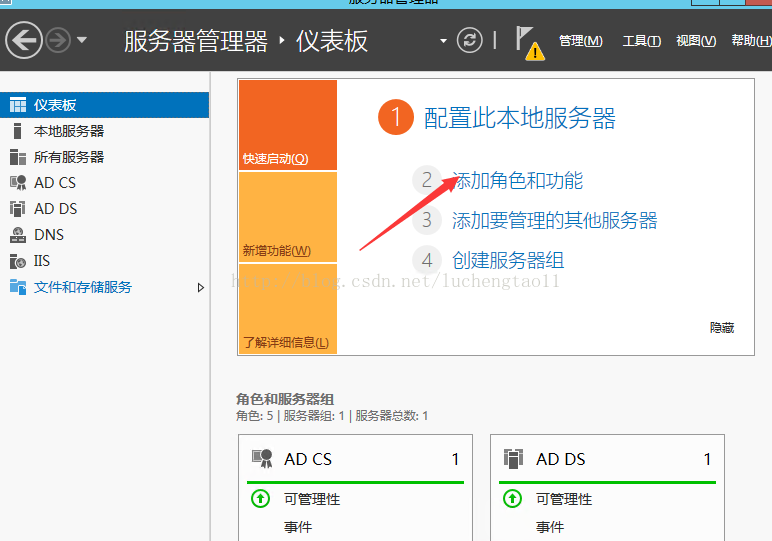
Task: Open the 工具(T) menu
Action: click(x=641, y=41)
